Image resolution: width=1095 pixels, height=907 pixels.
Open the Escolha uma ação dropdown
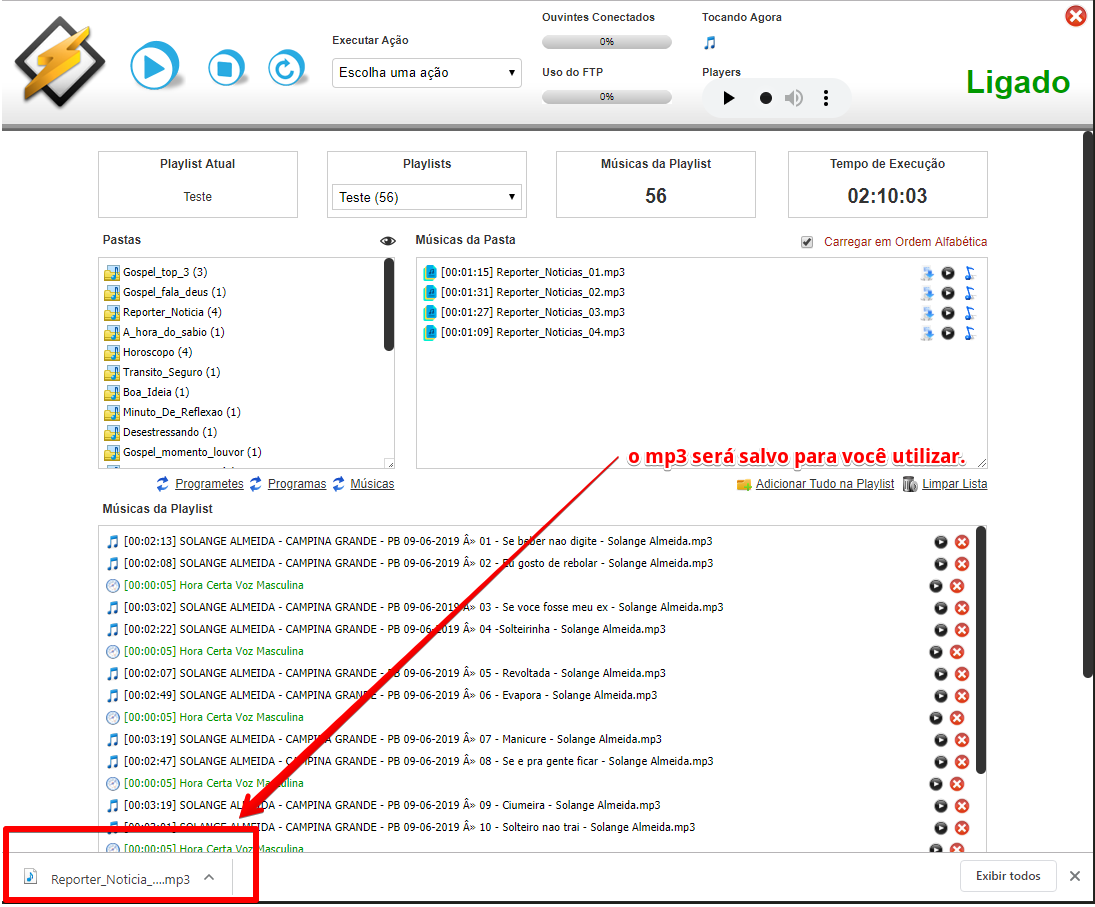(427, 73)
